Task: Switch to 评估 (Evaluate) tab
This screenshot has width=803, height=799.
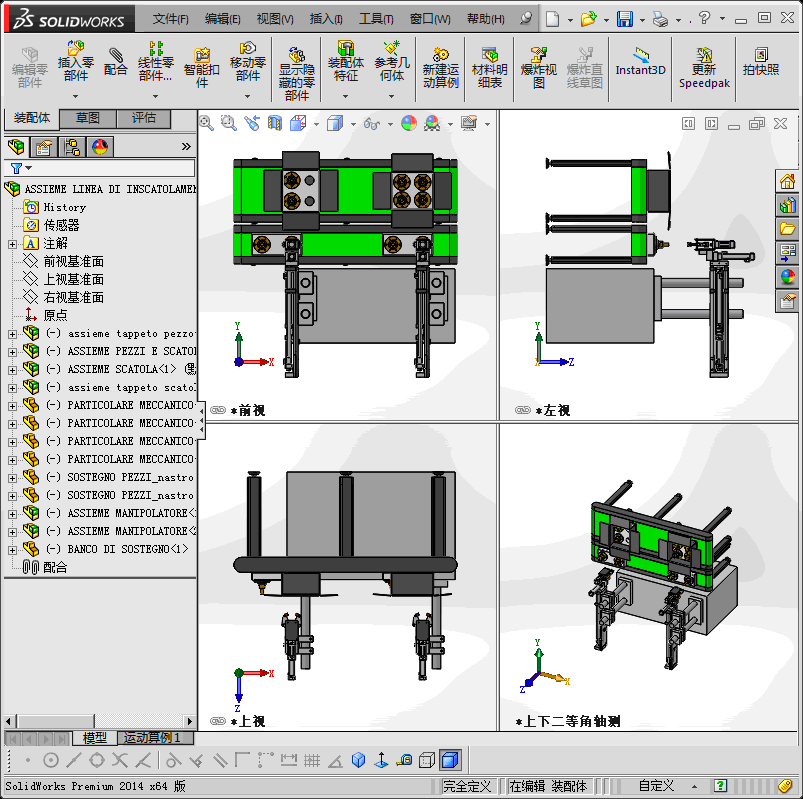Action: (144, 118)
